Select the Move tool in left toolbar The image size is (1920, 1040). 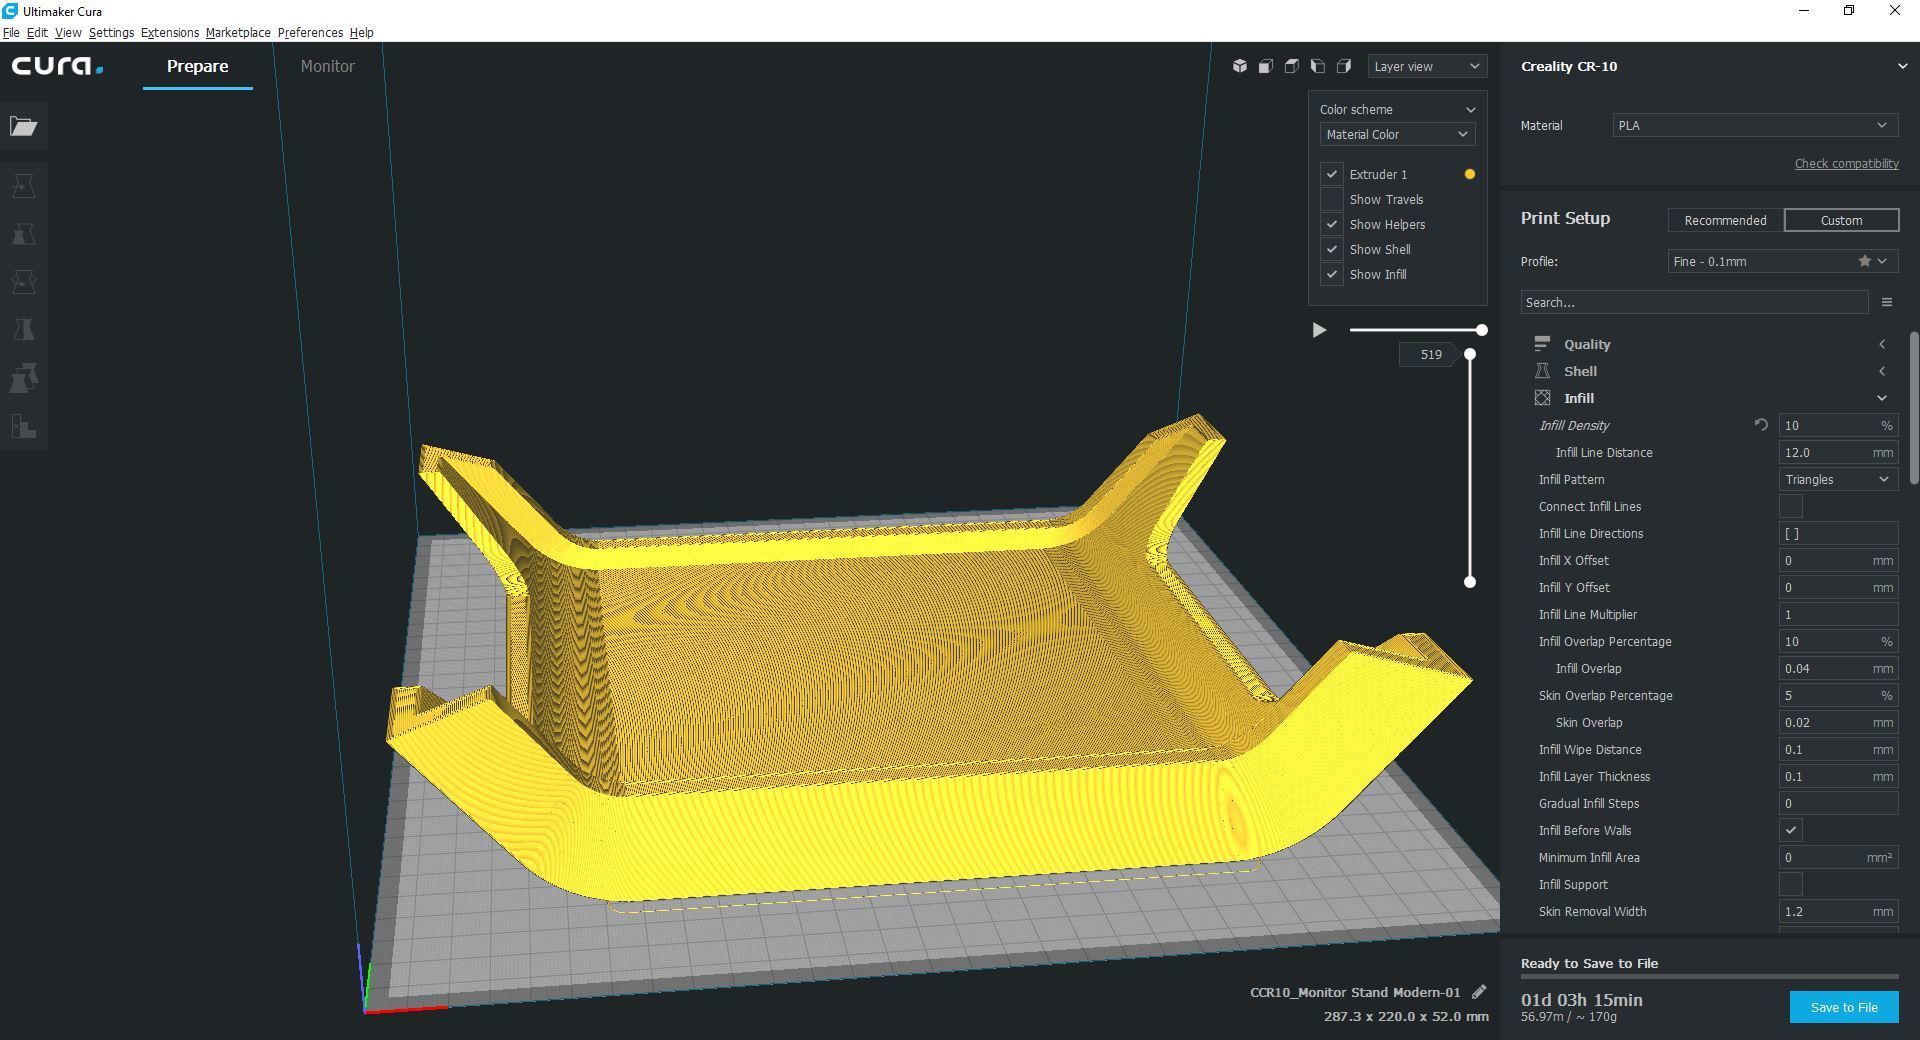click(x=24, y=186)
